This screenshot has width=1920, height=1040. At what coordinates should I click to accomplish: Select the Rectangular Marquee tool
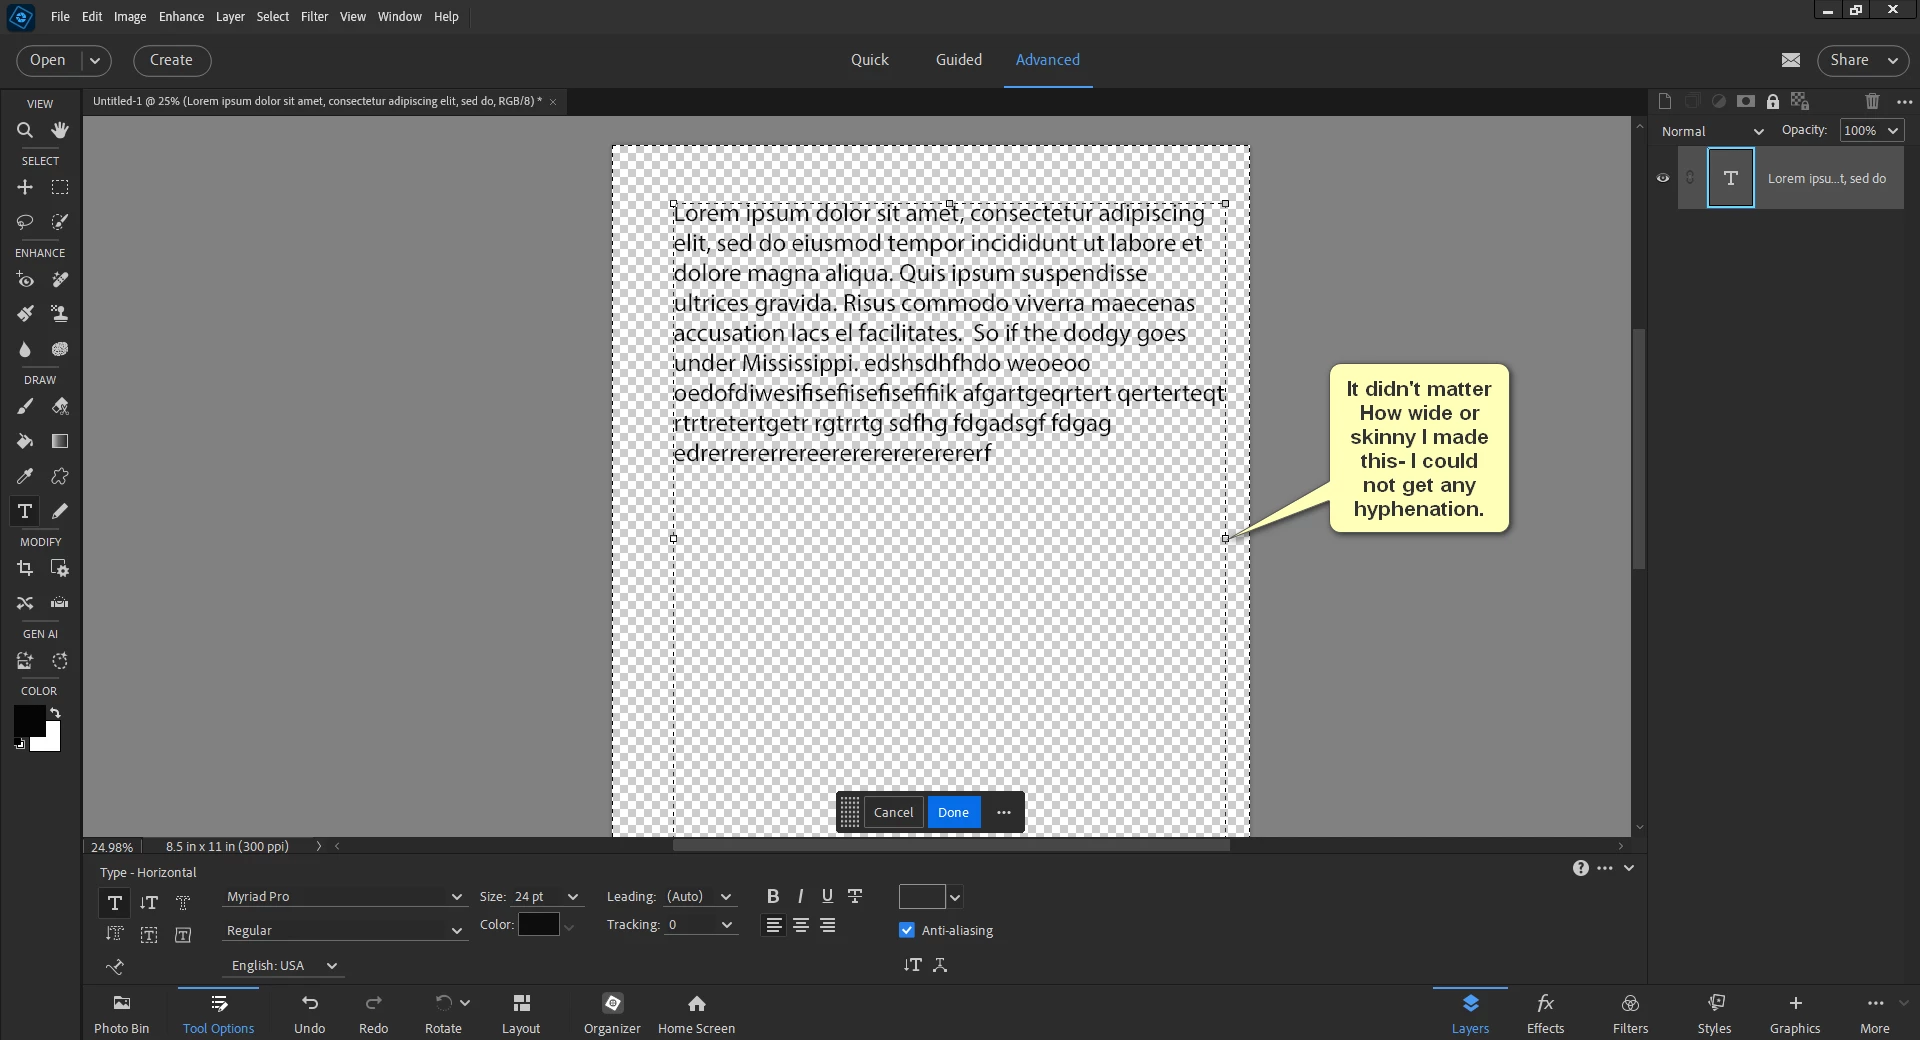60,187
